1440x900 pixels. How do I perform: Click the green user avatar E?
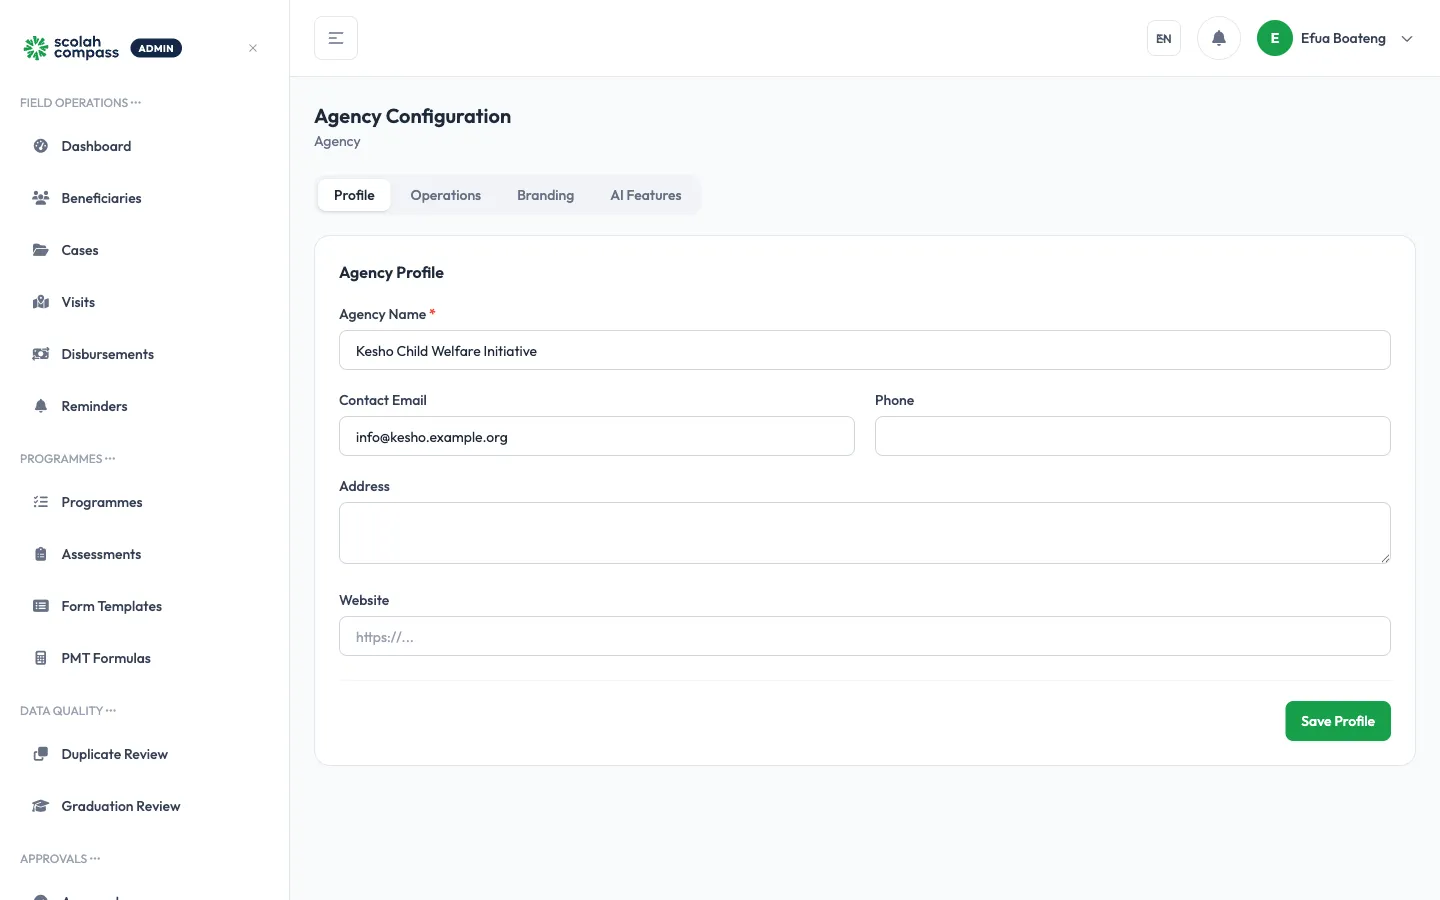click(x=1275, y=38)
